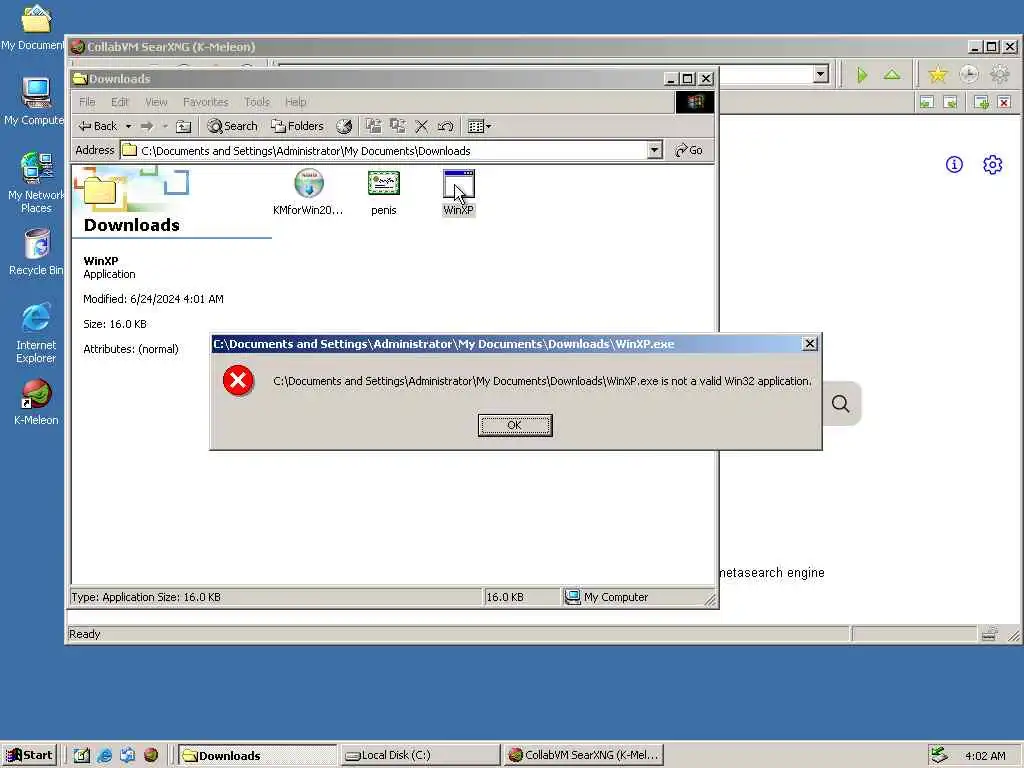Switch to Downloads taskbar button
This screenshot has width=1024, height=768.
(257, 756)
